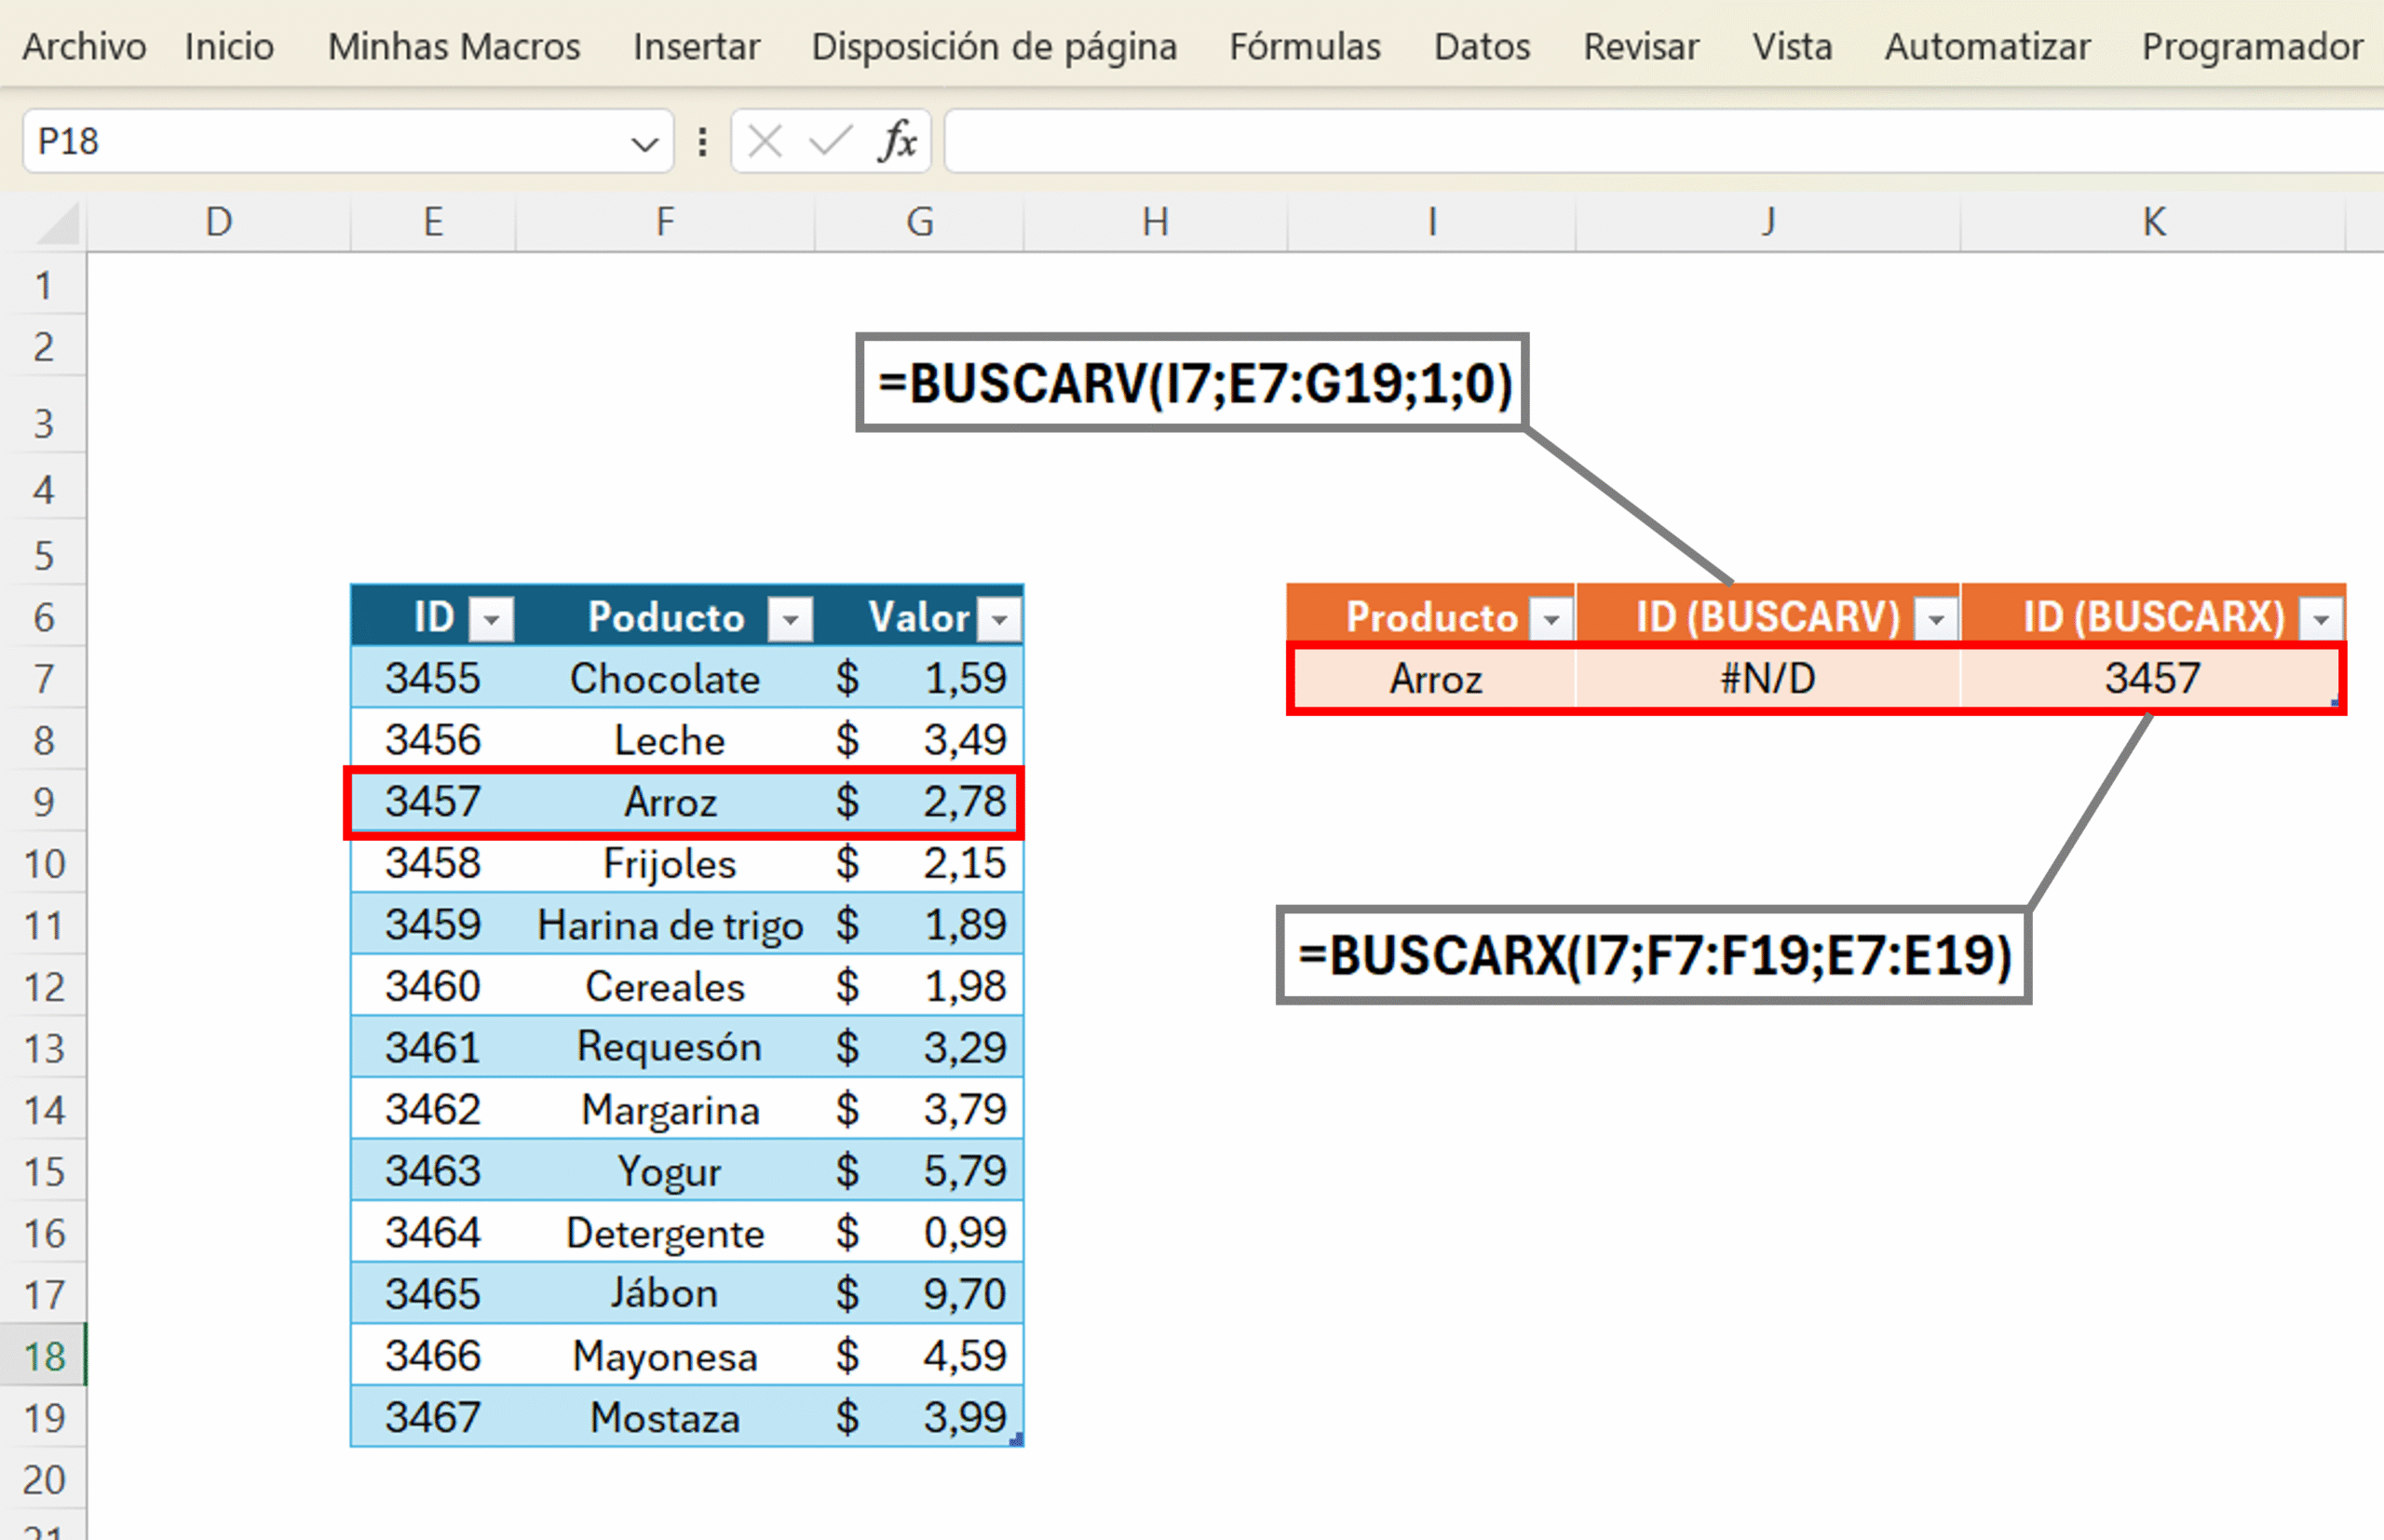Click the ID cell 3467
The width and height of the screenshot is (2384, 1540).
[433, 1418]
